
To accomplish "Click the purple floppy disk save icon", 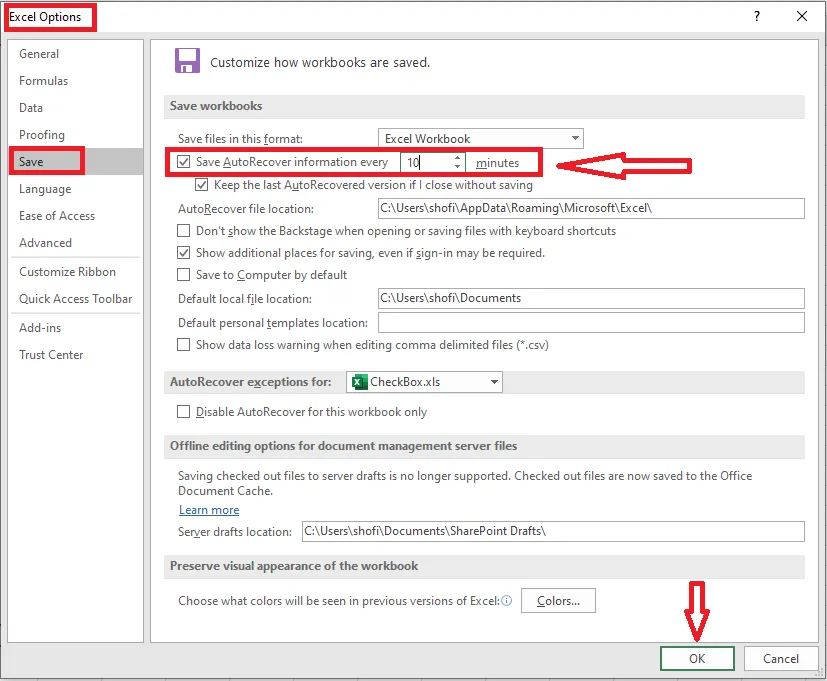I will [x=187, y=61].
